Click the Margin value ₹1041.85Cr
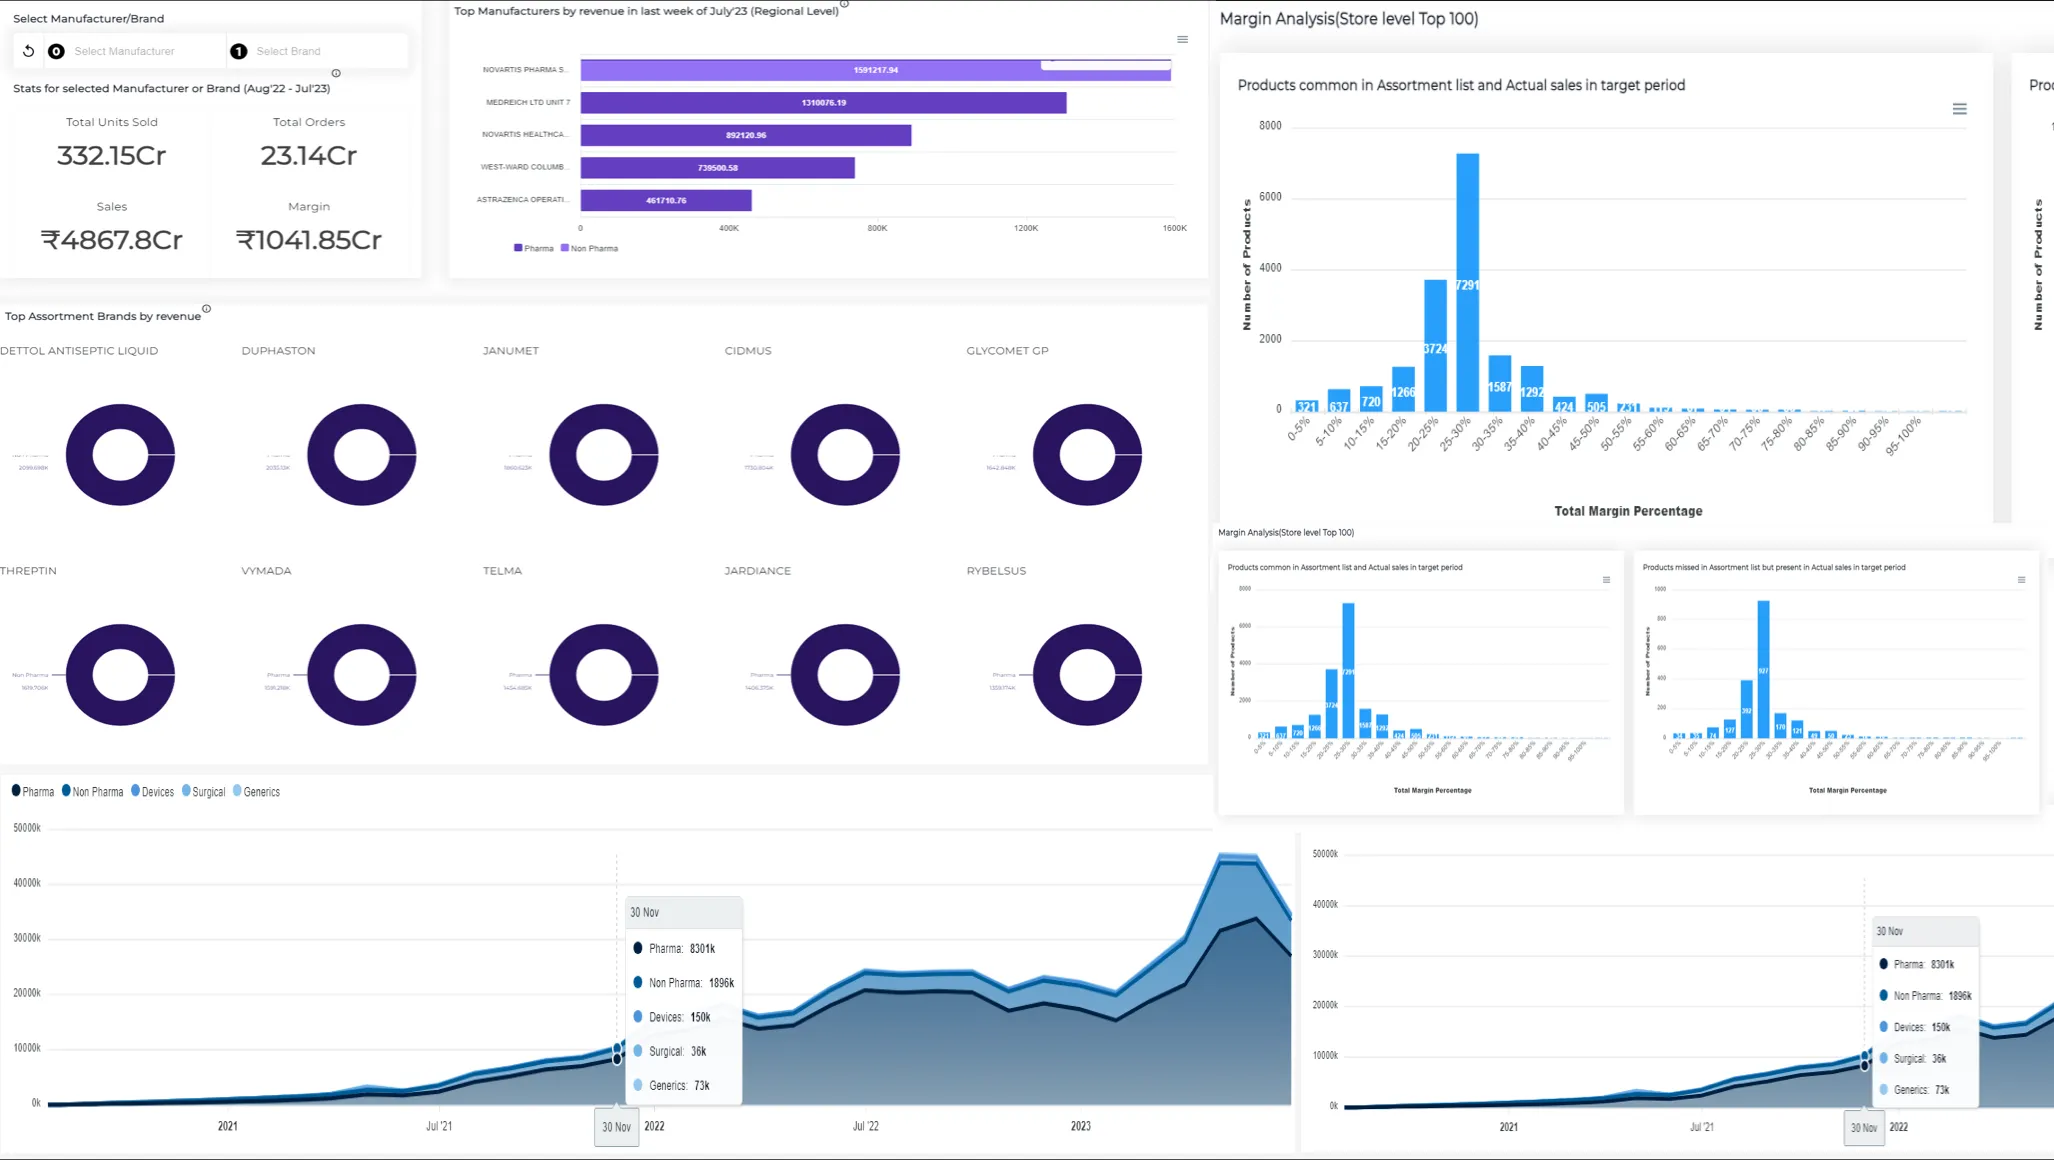The height and width of the screenshot is (1160, 2054). 308,240
